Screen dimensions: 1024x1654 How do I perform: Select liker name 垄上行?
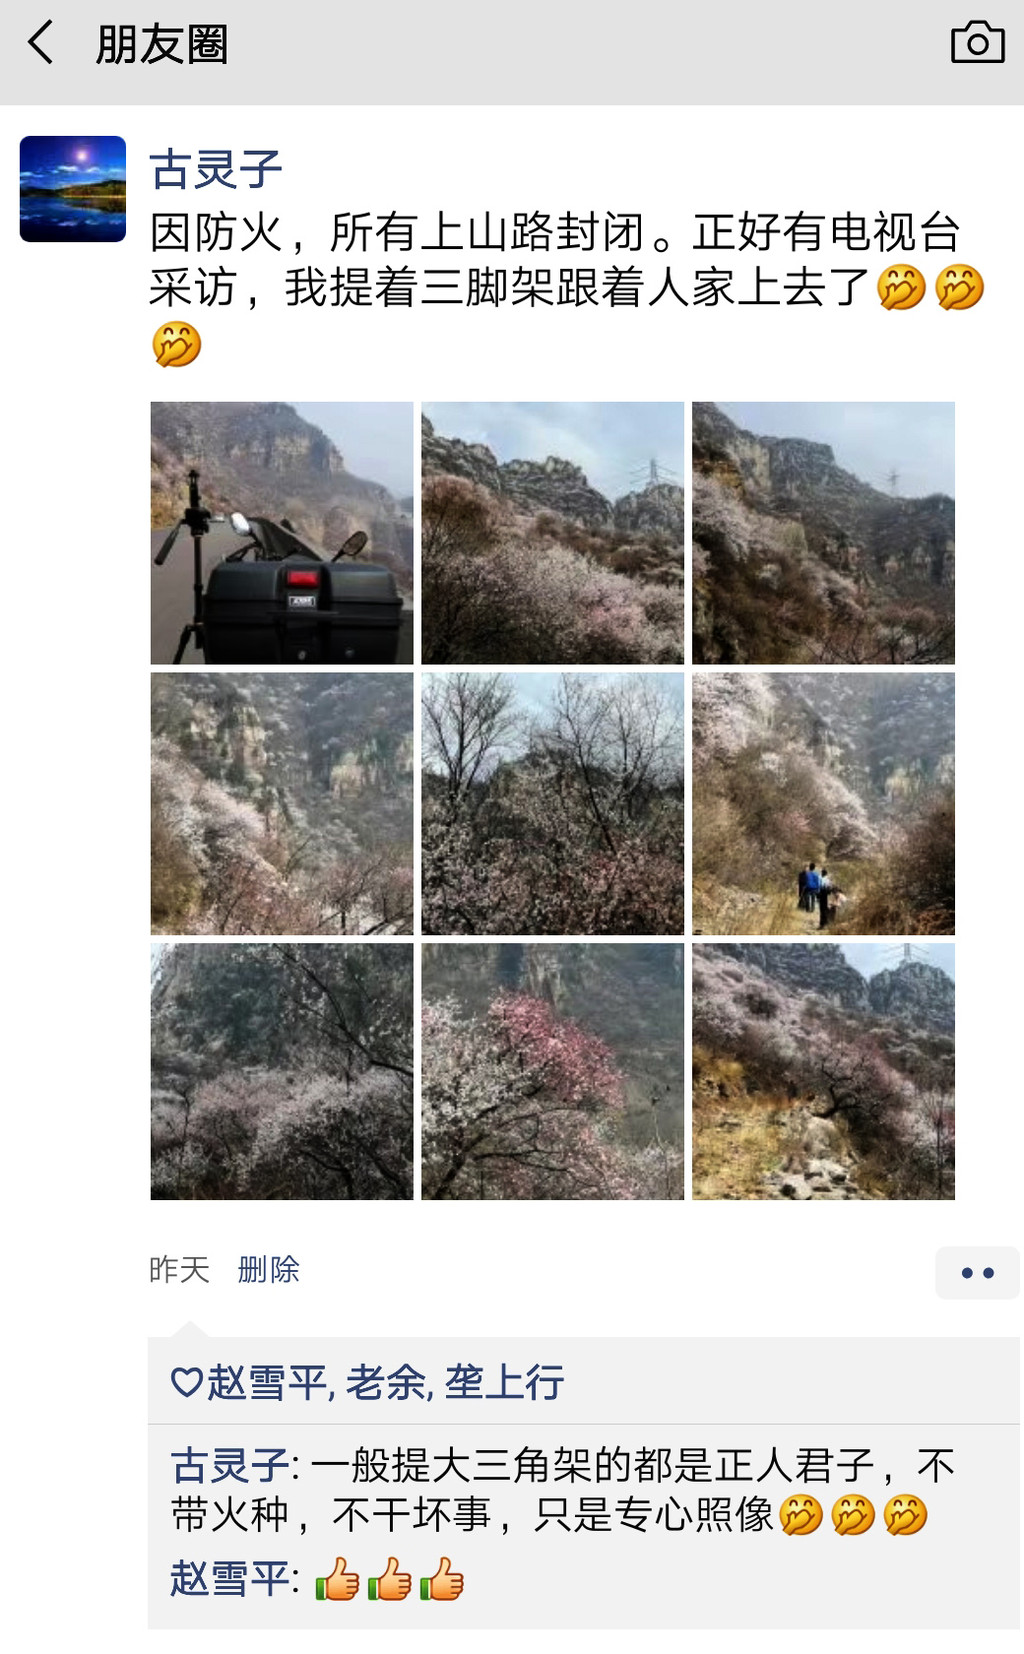click(x=504, y=1383)
